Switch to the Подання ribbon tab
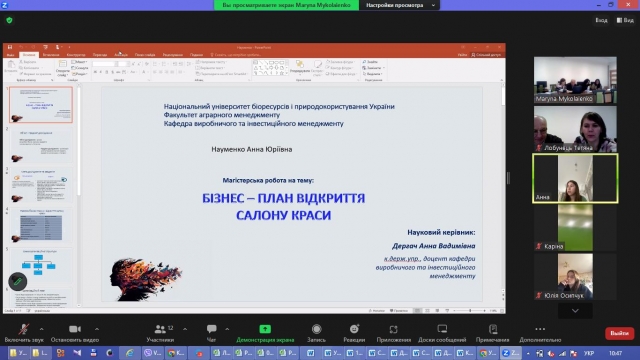This screenshot has height=360, width=640. [x=196, y=55]
